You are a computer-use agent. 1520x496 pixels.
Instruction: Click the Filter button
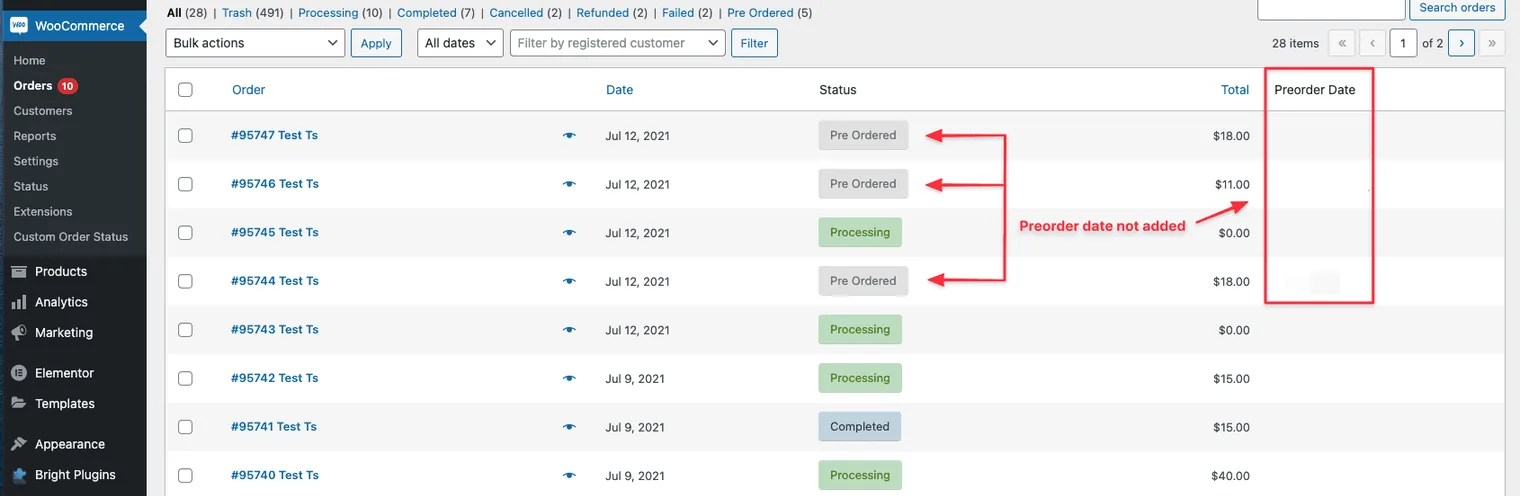pos(754,43)
